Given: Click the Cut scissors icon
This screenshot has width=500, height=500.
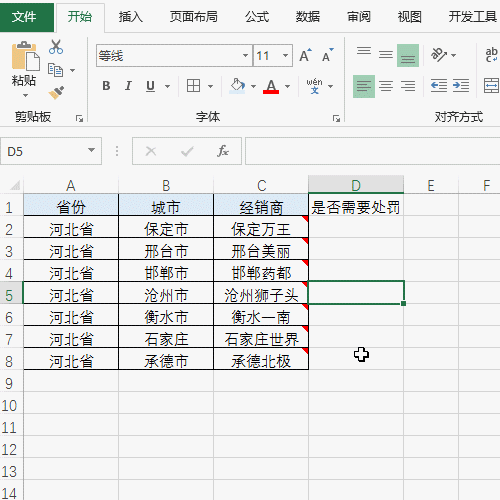Looking at the screenshot, I should (56, 47).
